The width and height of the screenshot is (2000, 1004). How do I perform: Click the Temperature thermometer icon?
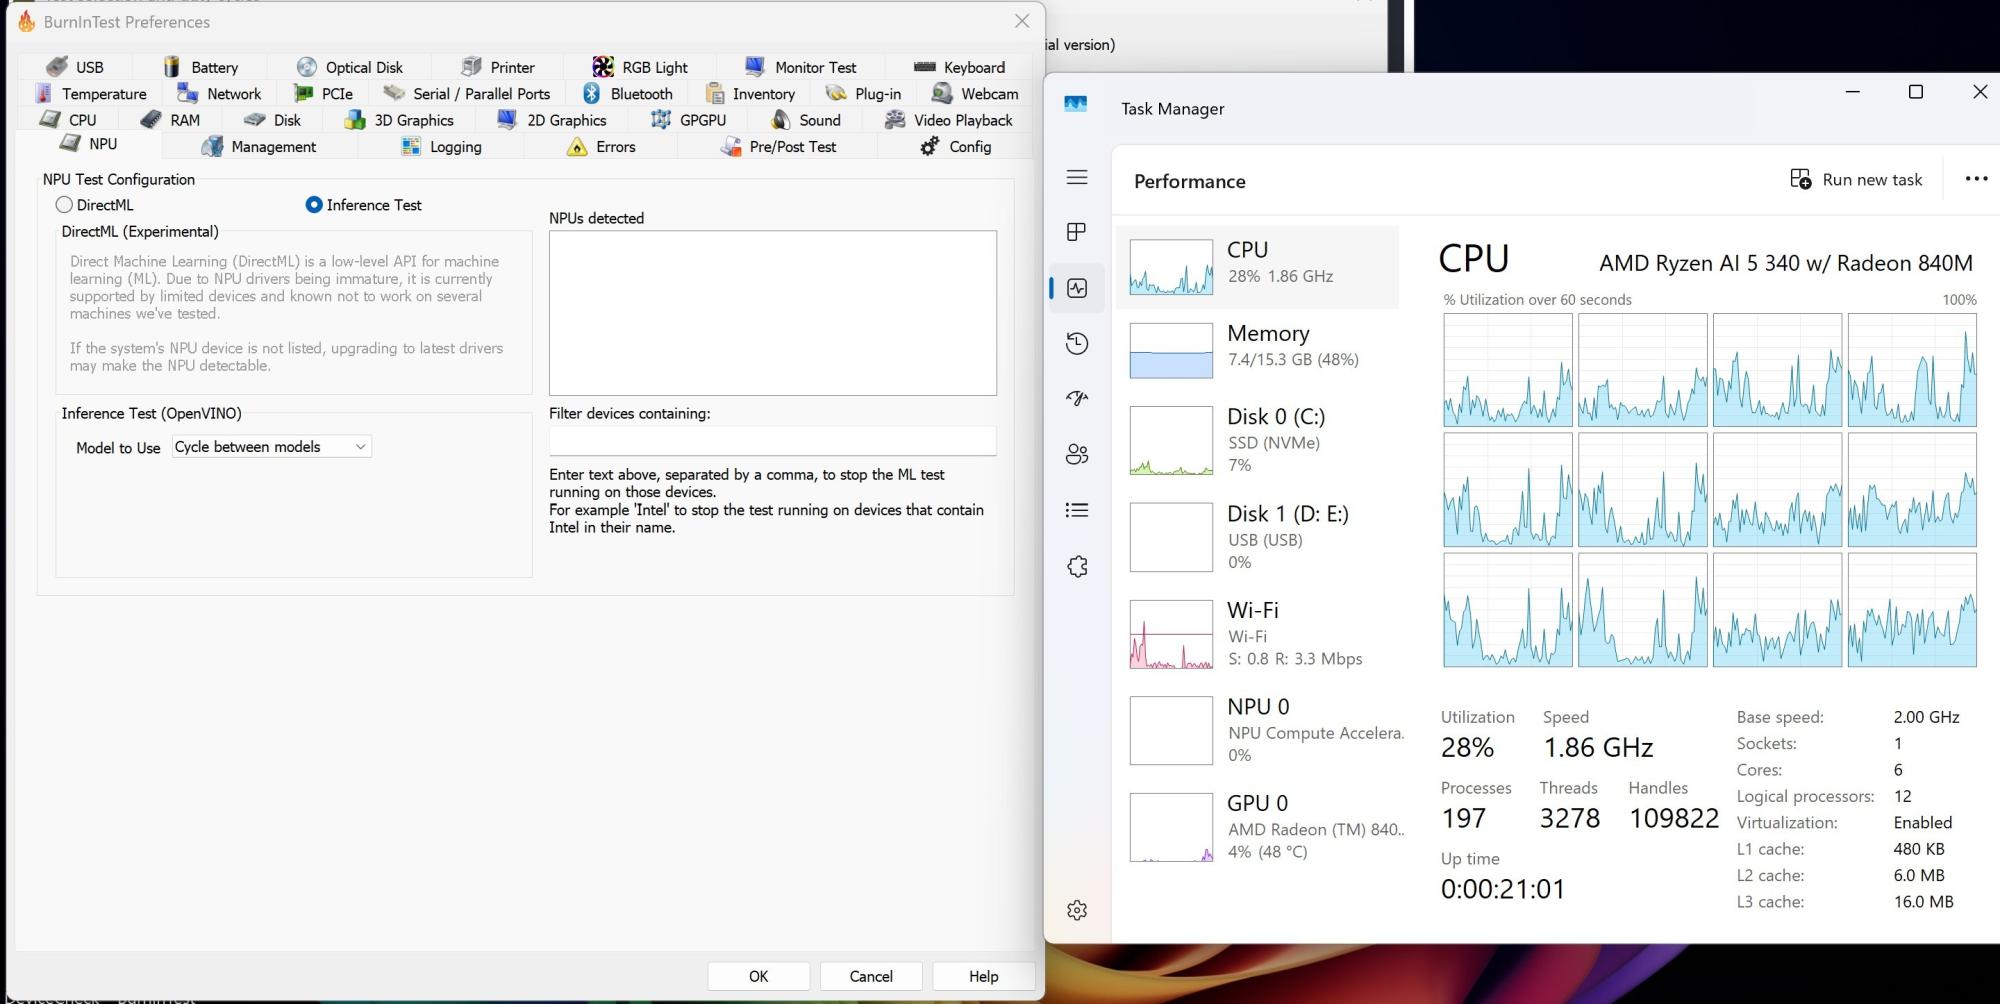coord(43,93)
